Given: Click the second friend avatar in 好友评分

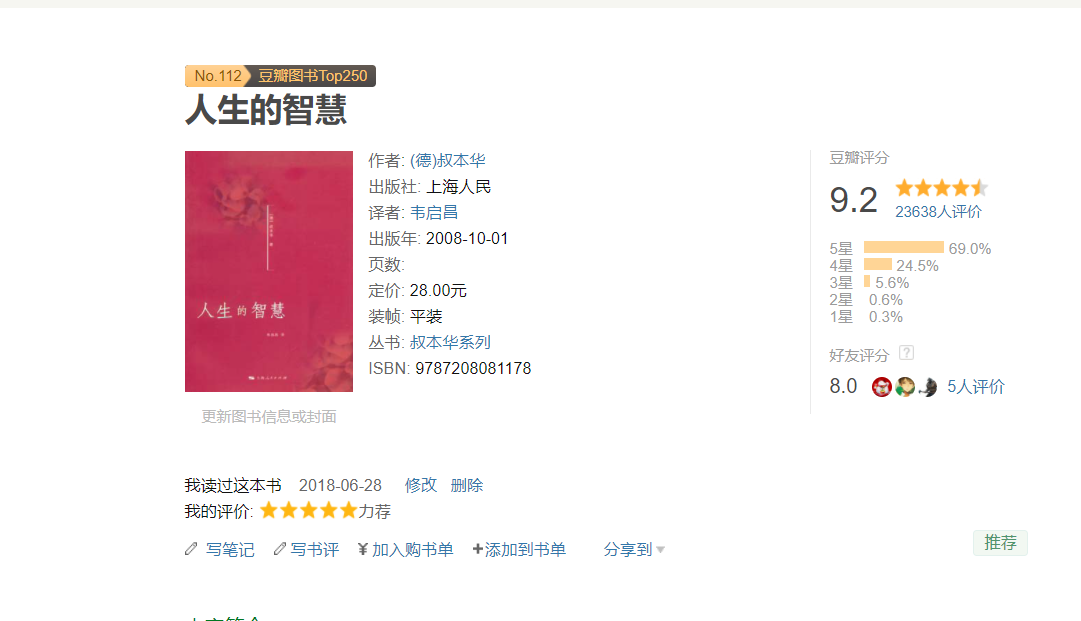Looking at the screenshot, I should click(905, 387).
